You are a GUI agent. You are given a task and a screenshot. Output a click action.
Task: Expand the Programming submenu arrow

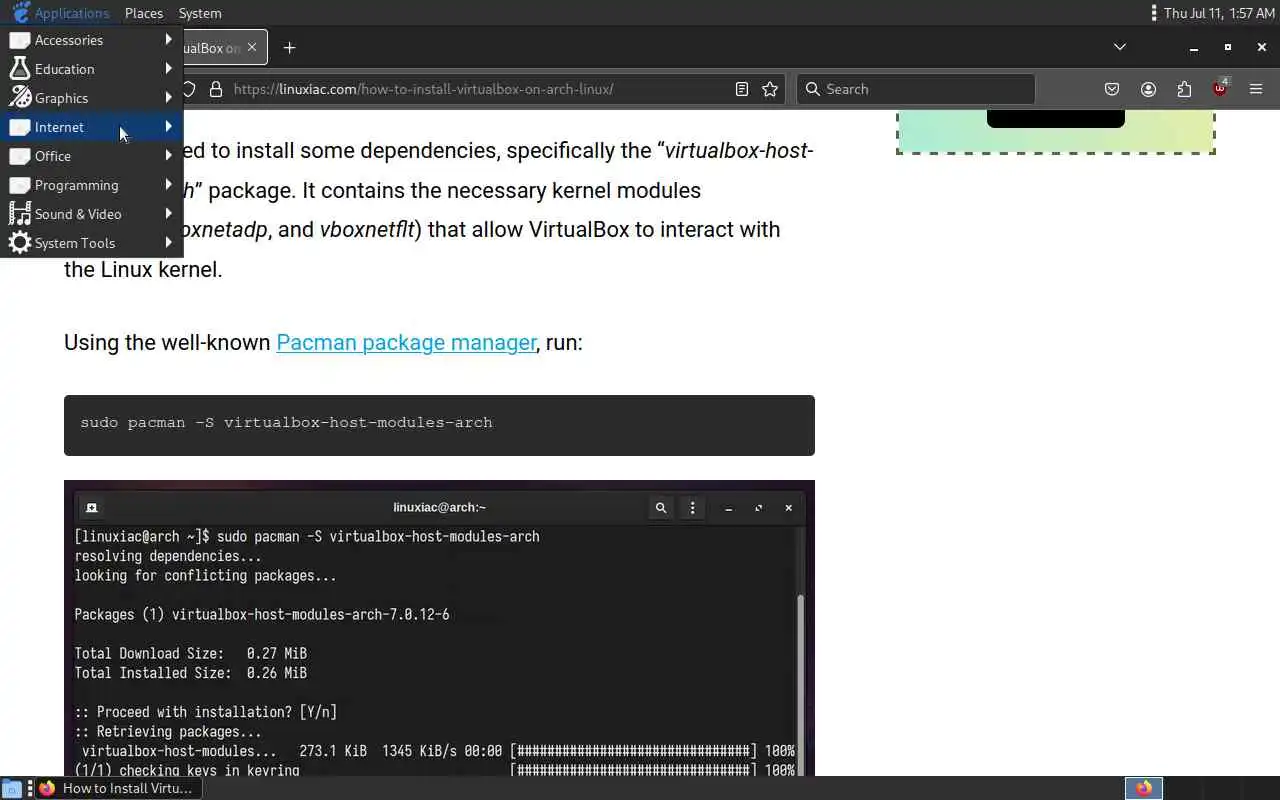point(168,185)
